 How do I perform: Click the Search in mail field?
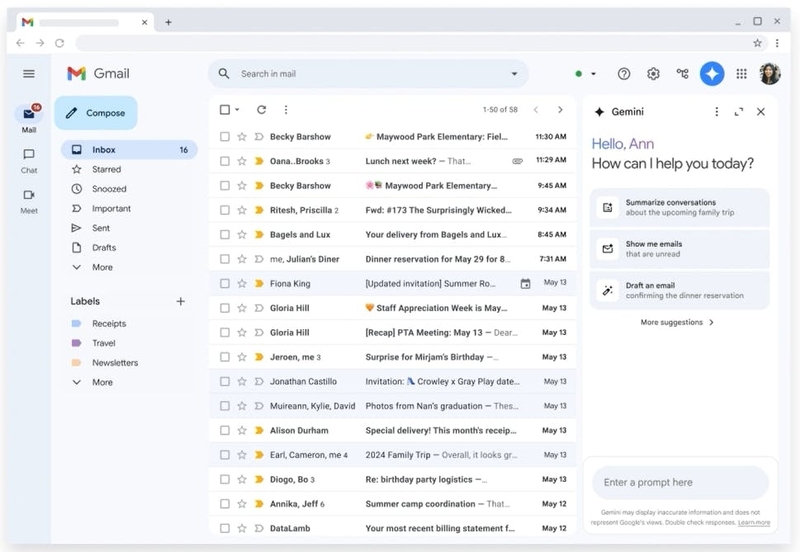click(x=368, y=74)
